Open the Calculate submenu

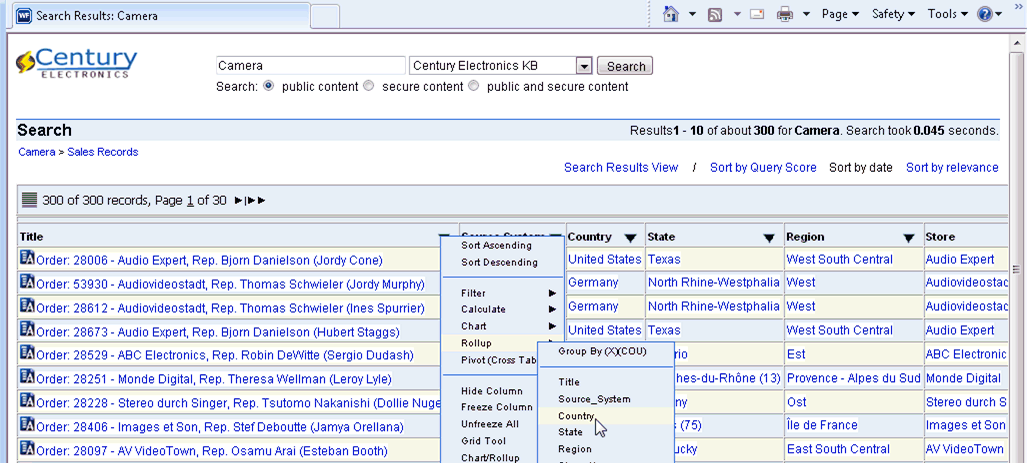(x=502, y=309)
